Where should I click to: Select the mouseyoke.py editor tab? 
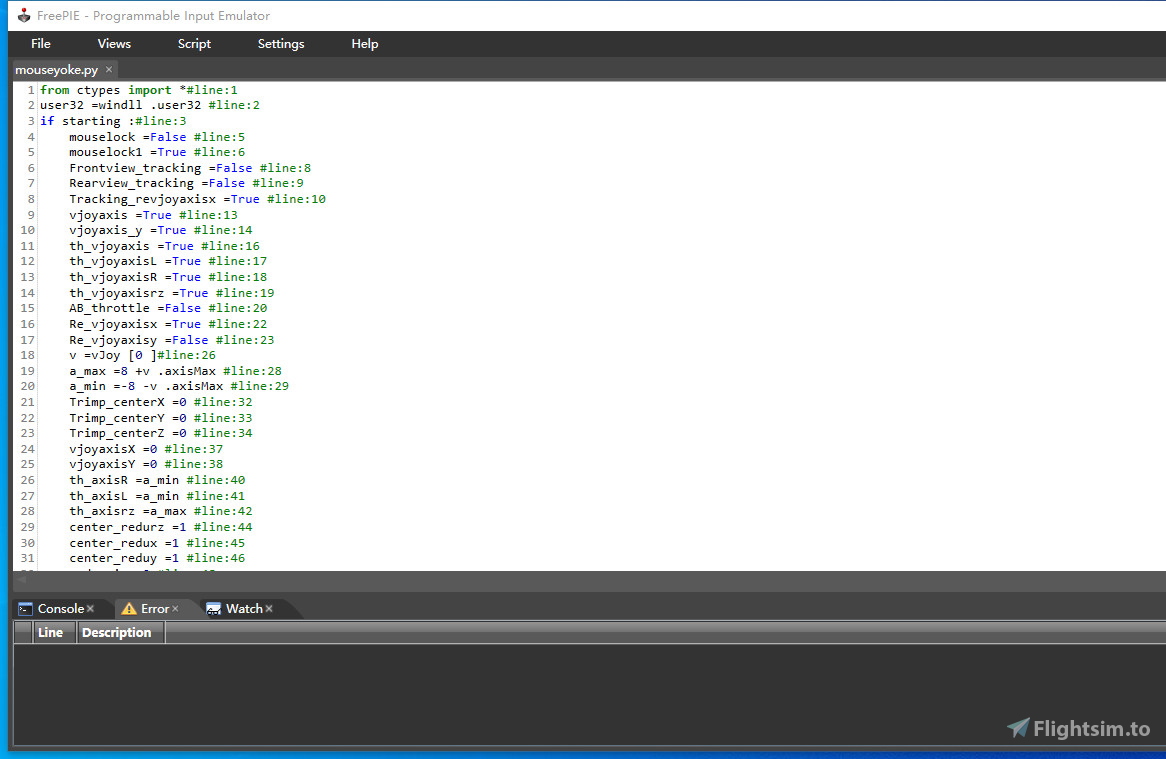[x=55, y=70]
